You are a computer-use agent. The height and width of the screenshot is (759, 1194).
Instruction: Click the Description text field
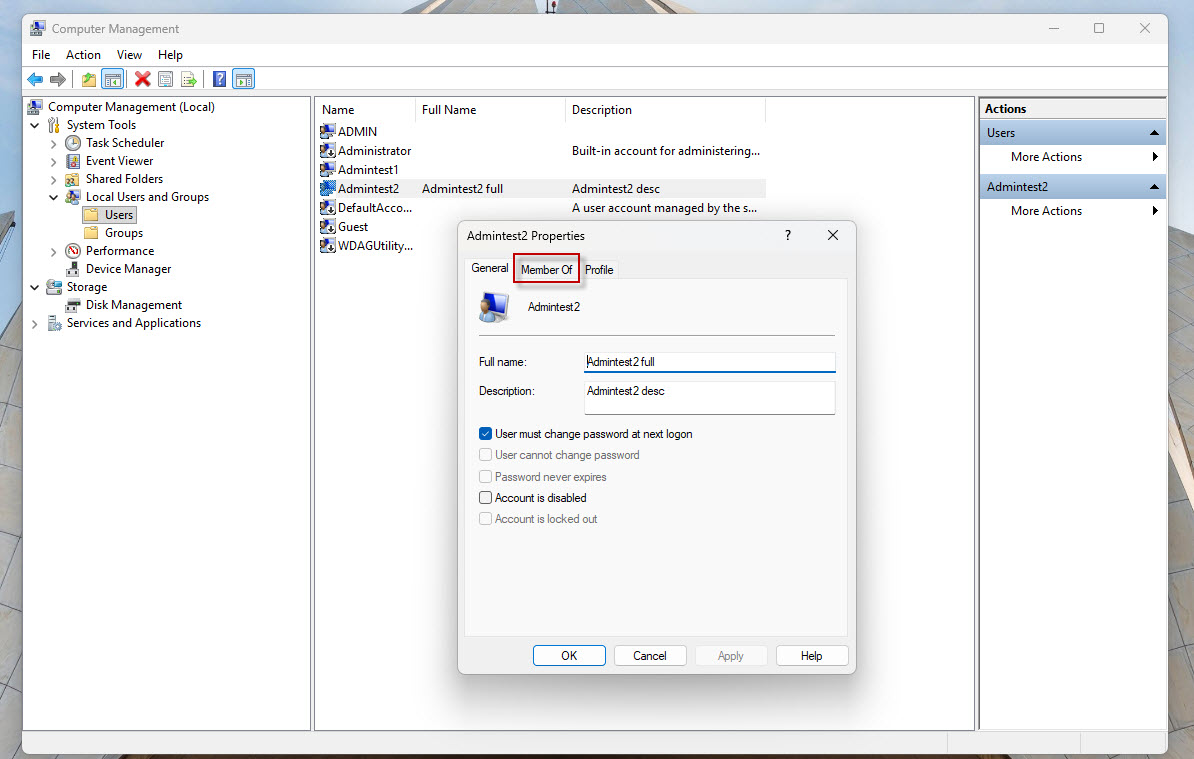[x=710, y=397]
